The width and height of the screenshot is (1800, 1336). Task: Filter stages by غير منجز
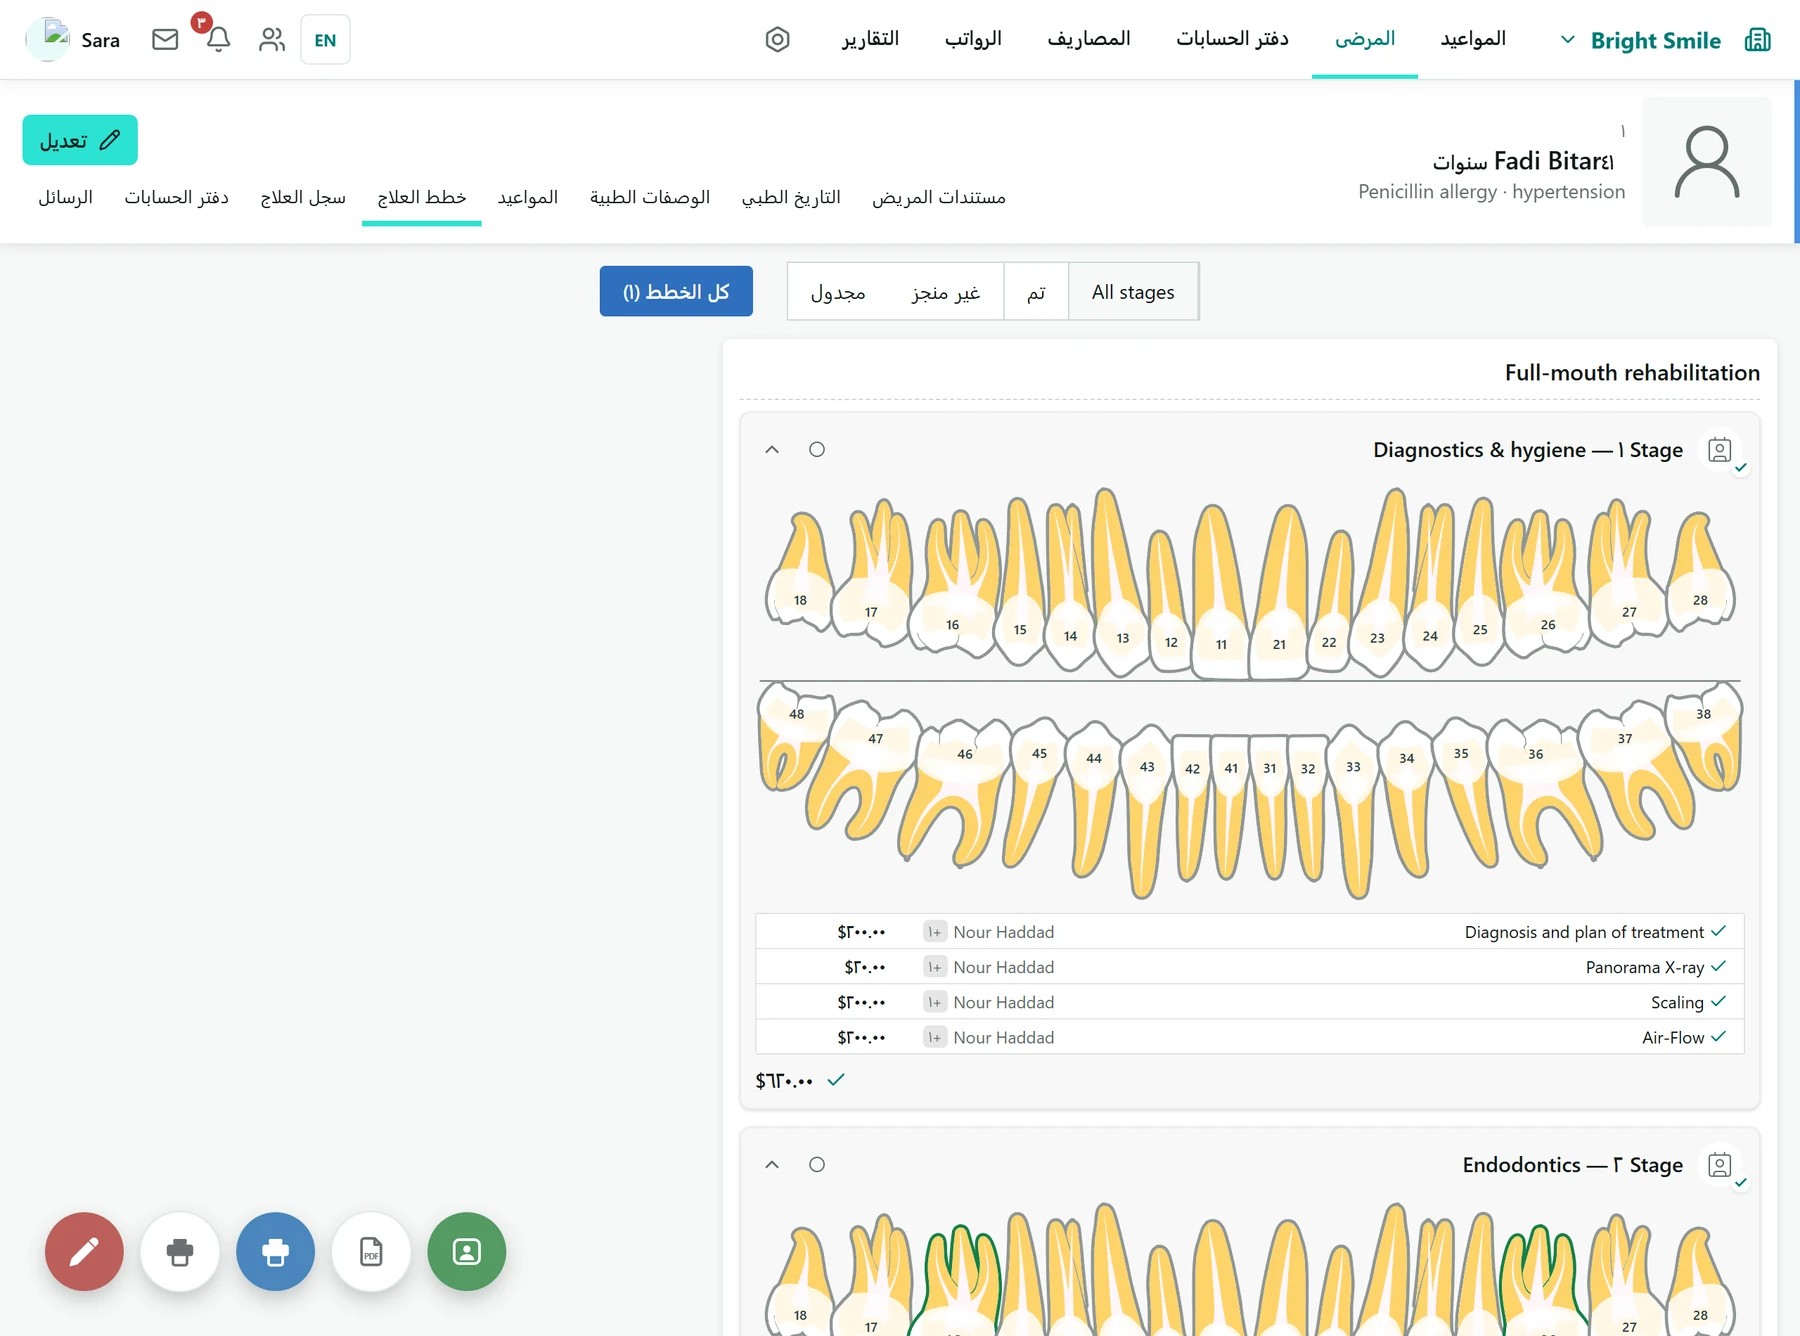point(946,292)
